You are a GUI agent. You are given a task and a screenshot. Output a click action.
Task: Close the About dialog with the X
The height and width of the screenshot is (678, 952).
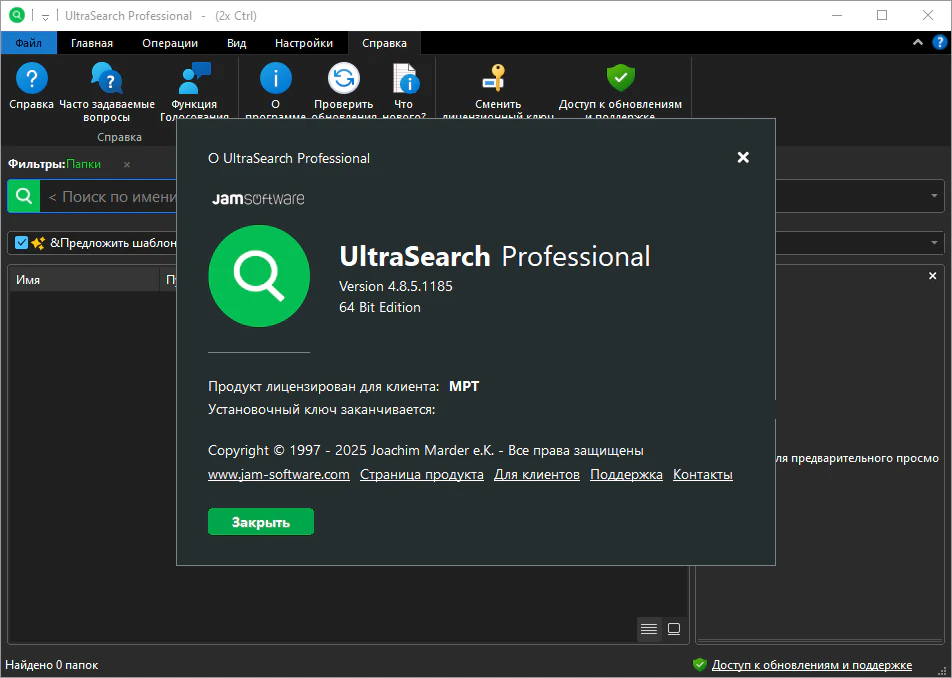coord(743,158)
